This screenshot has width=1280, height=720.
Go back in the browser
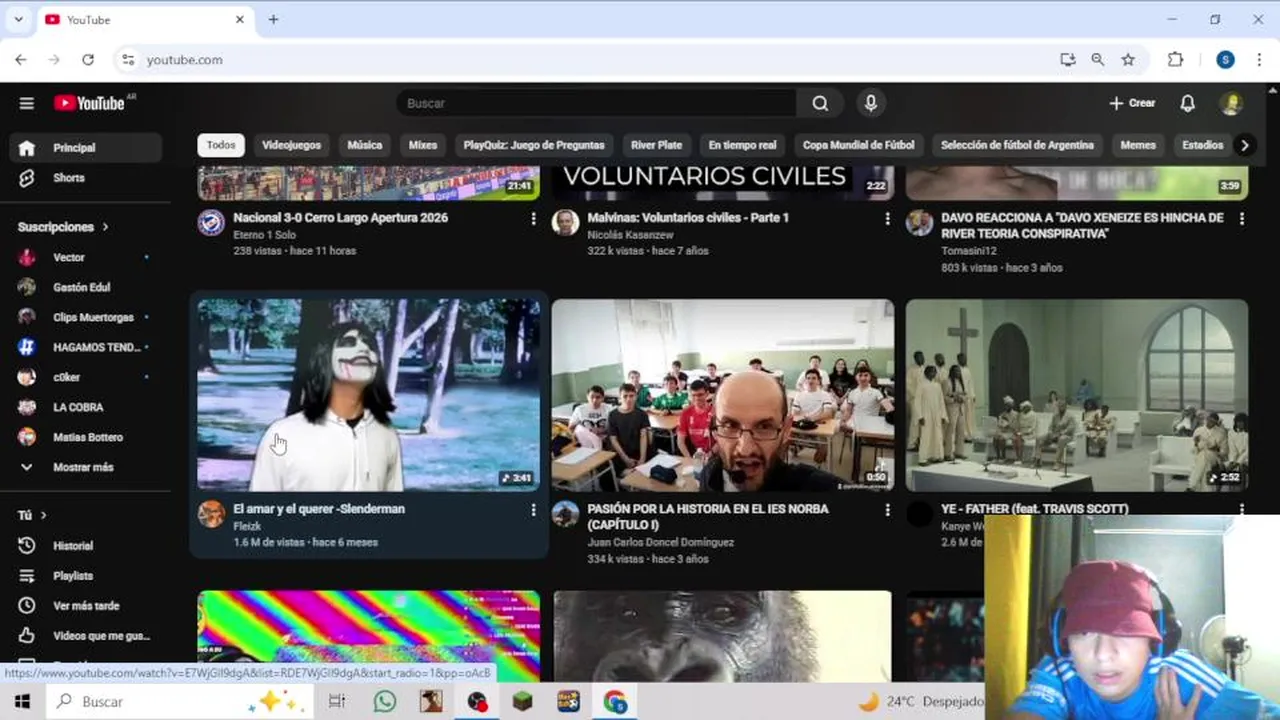(x=21, y=60)
